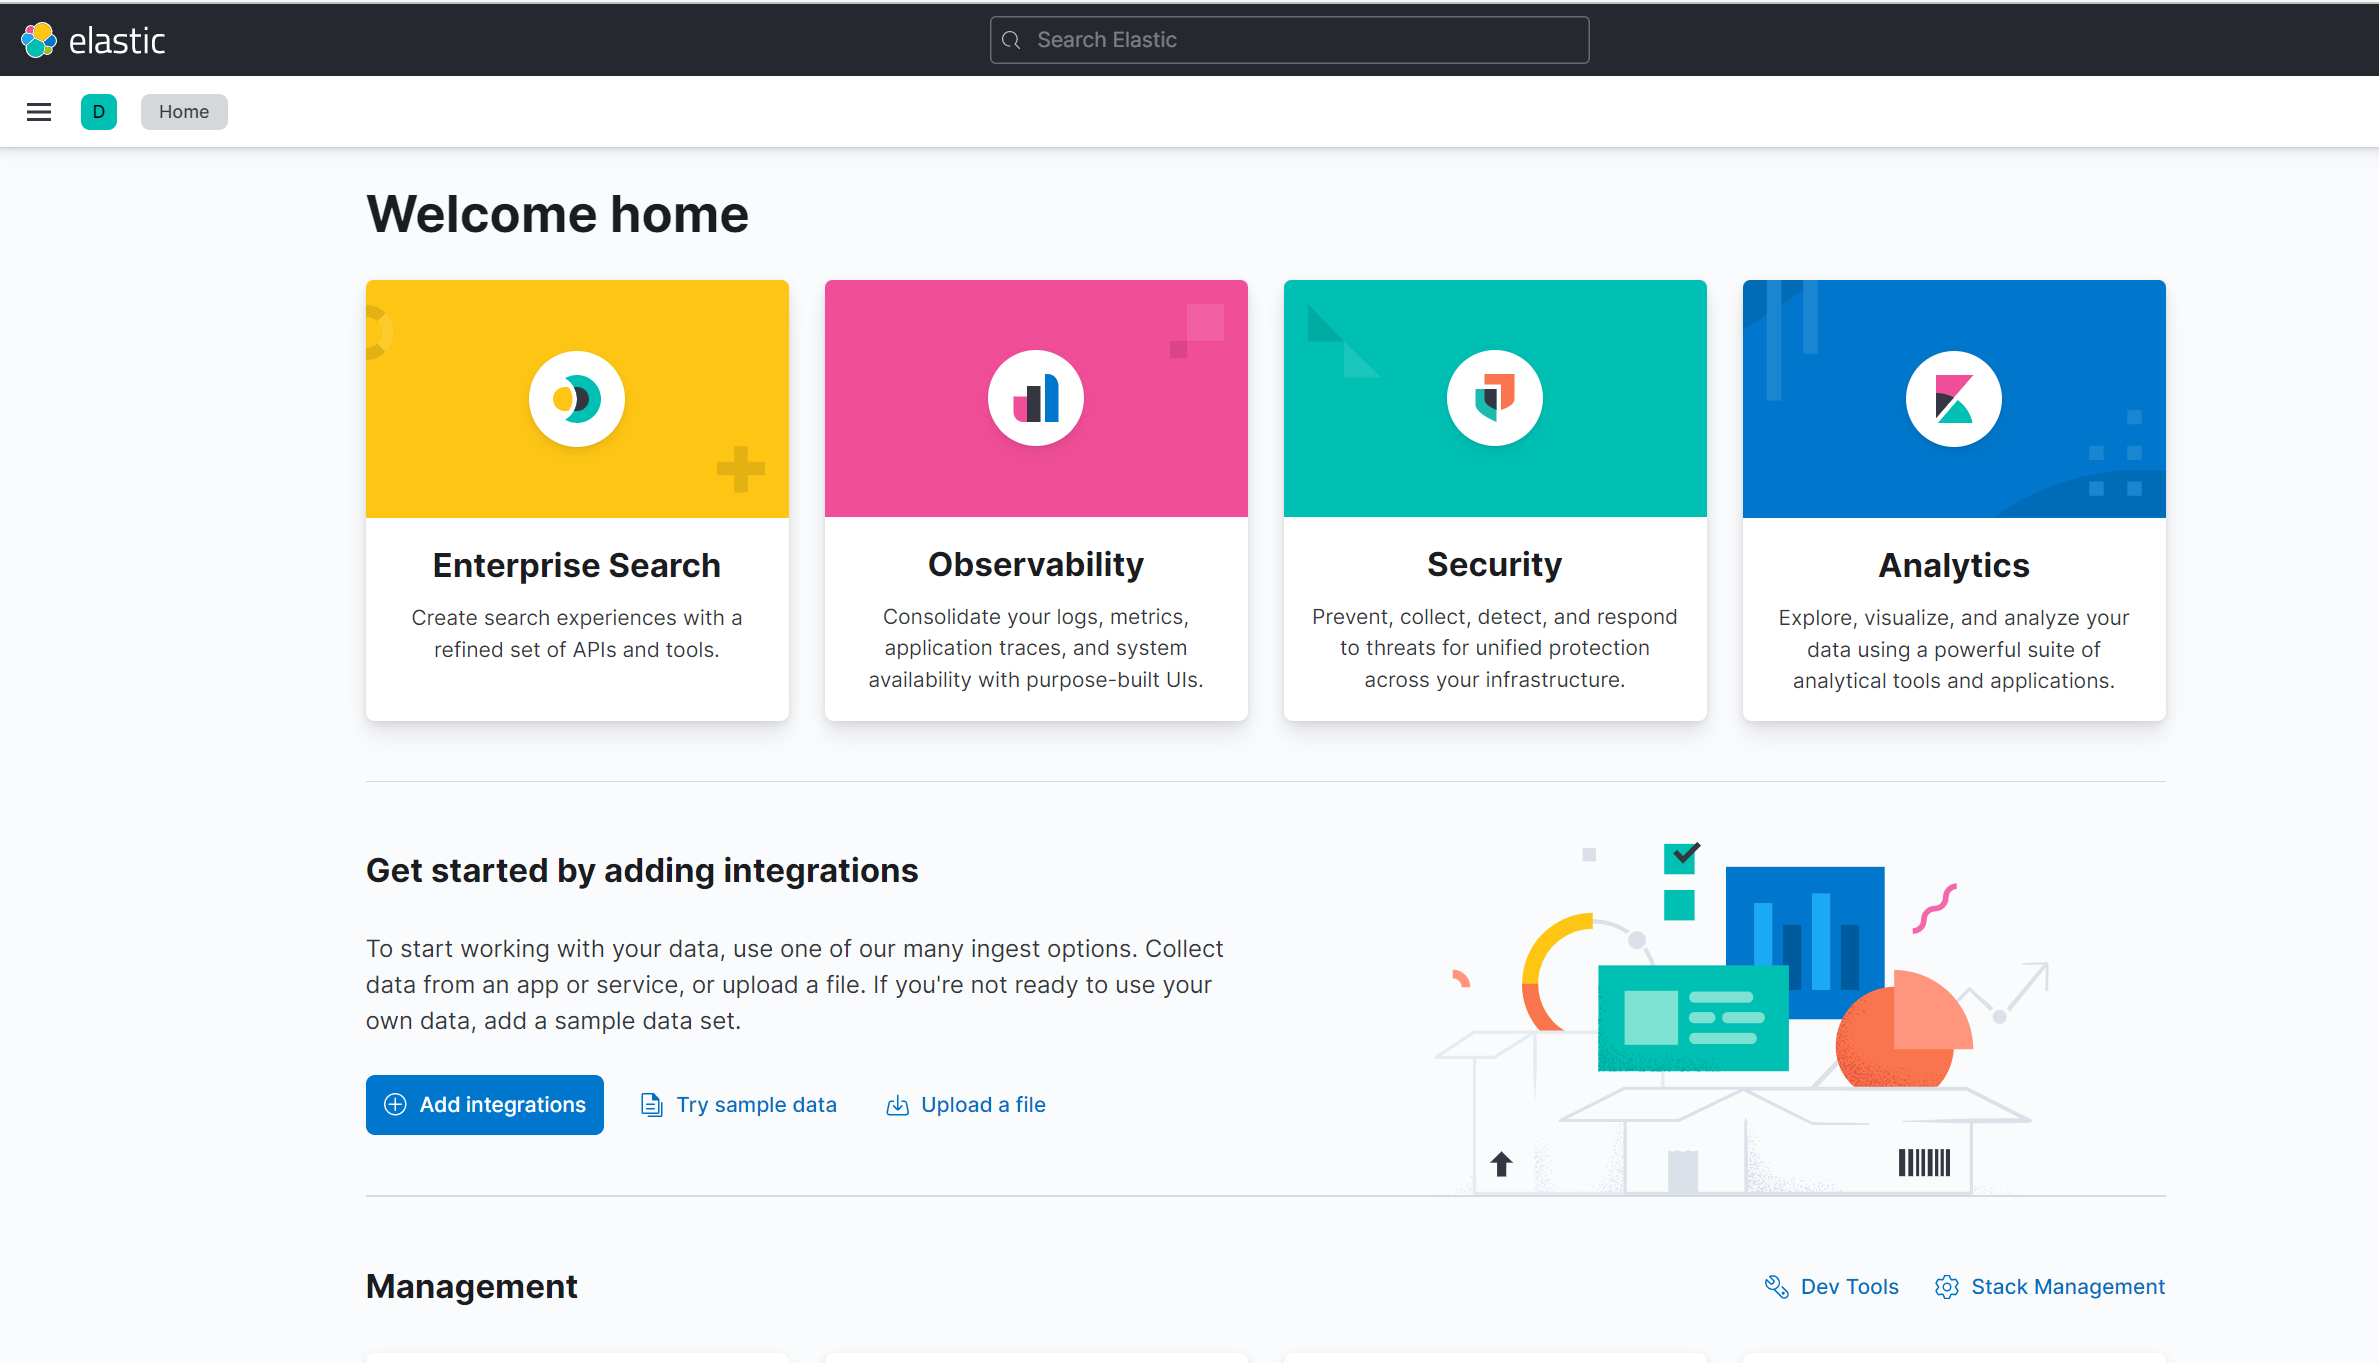
Task: Click the magnifier icon in search bar
Action: pos(1011,40)
